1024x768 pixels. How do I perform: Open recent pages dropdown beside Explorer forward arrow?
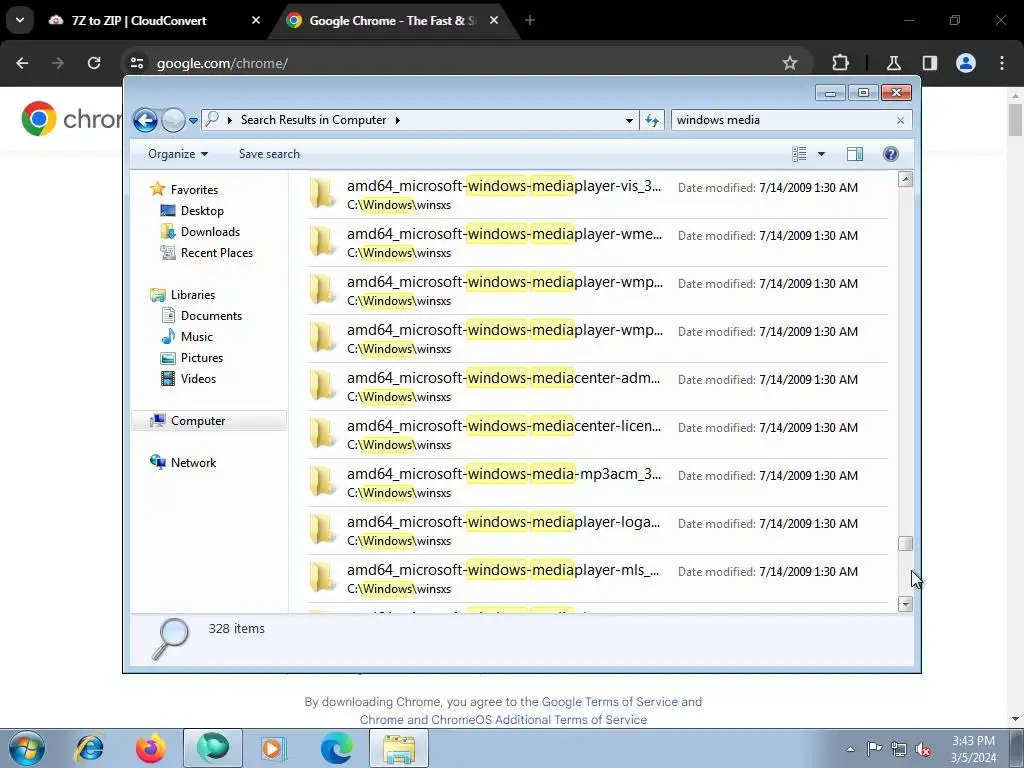tap(193, 121)
